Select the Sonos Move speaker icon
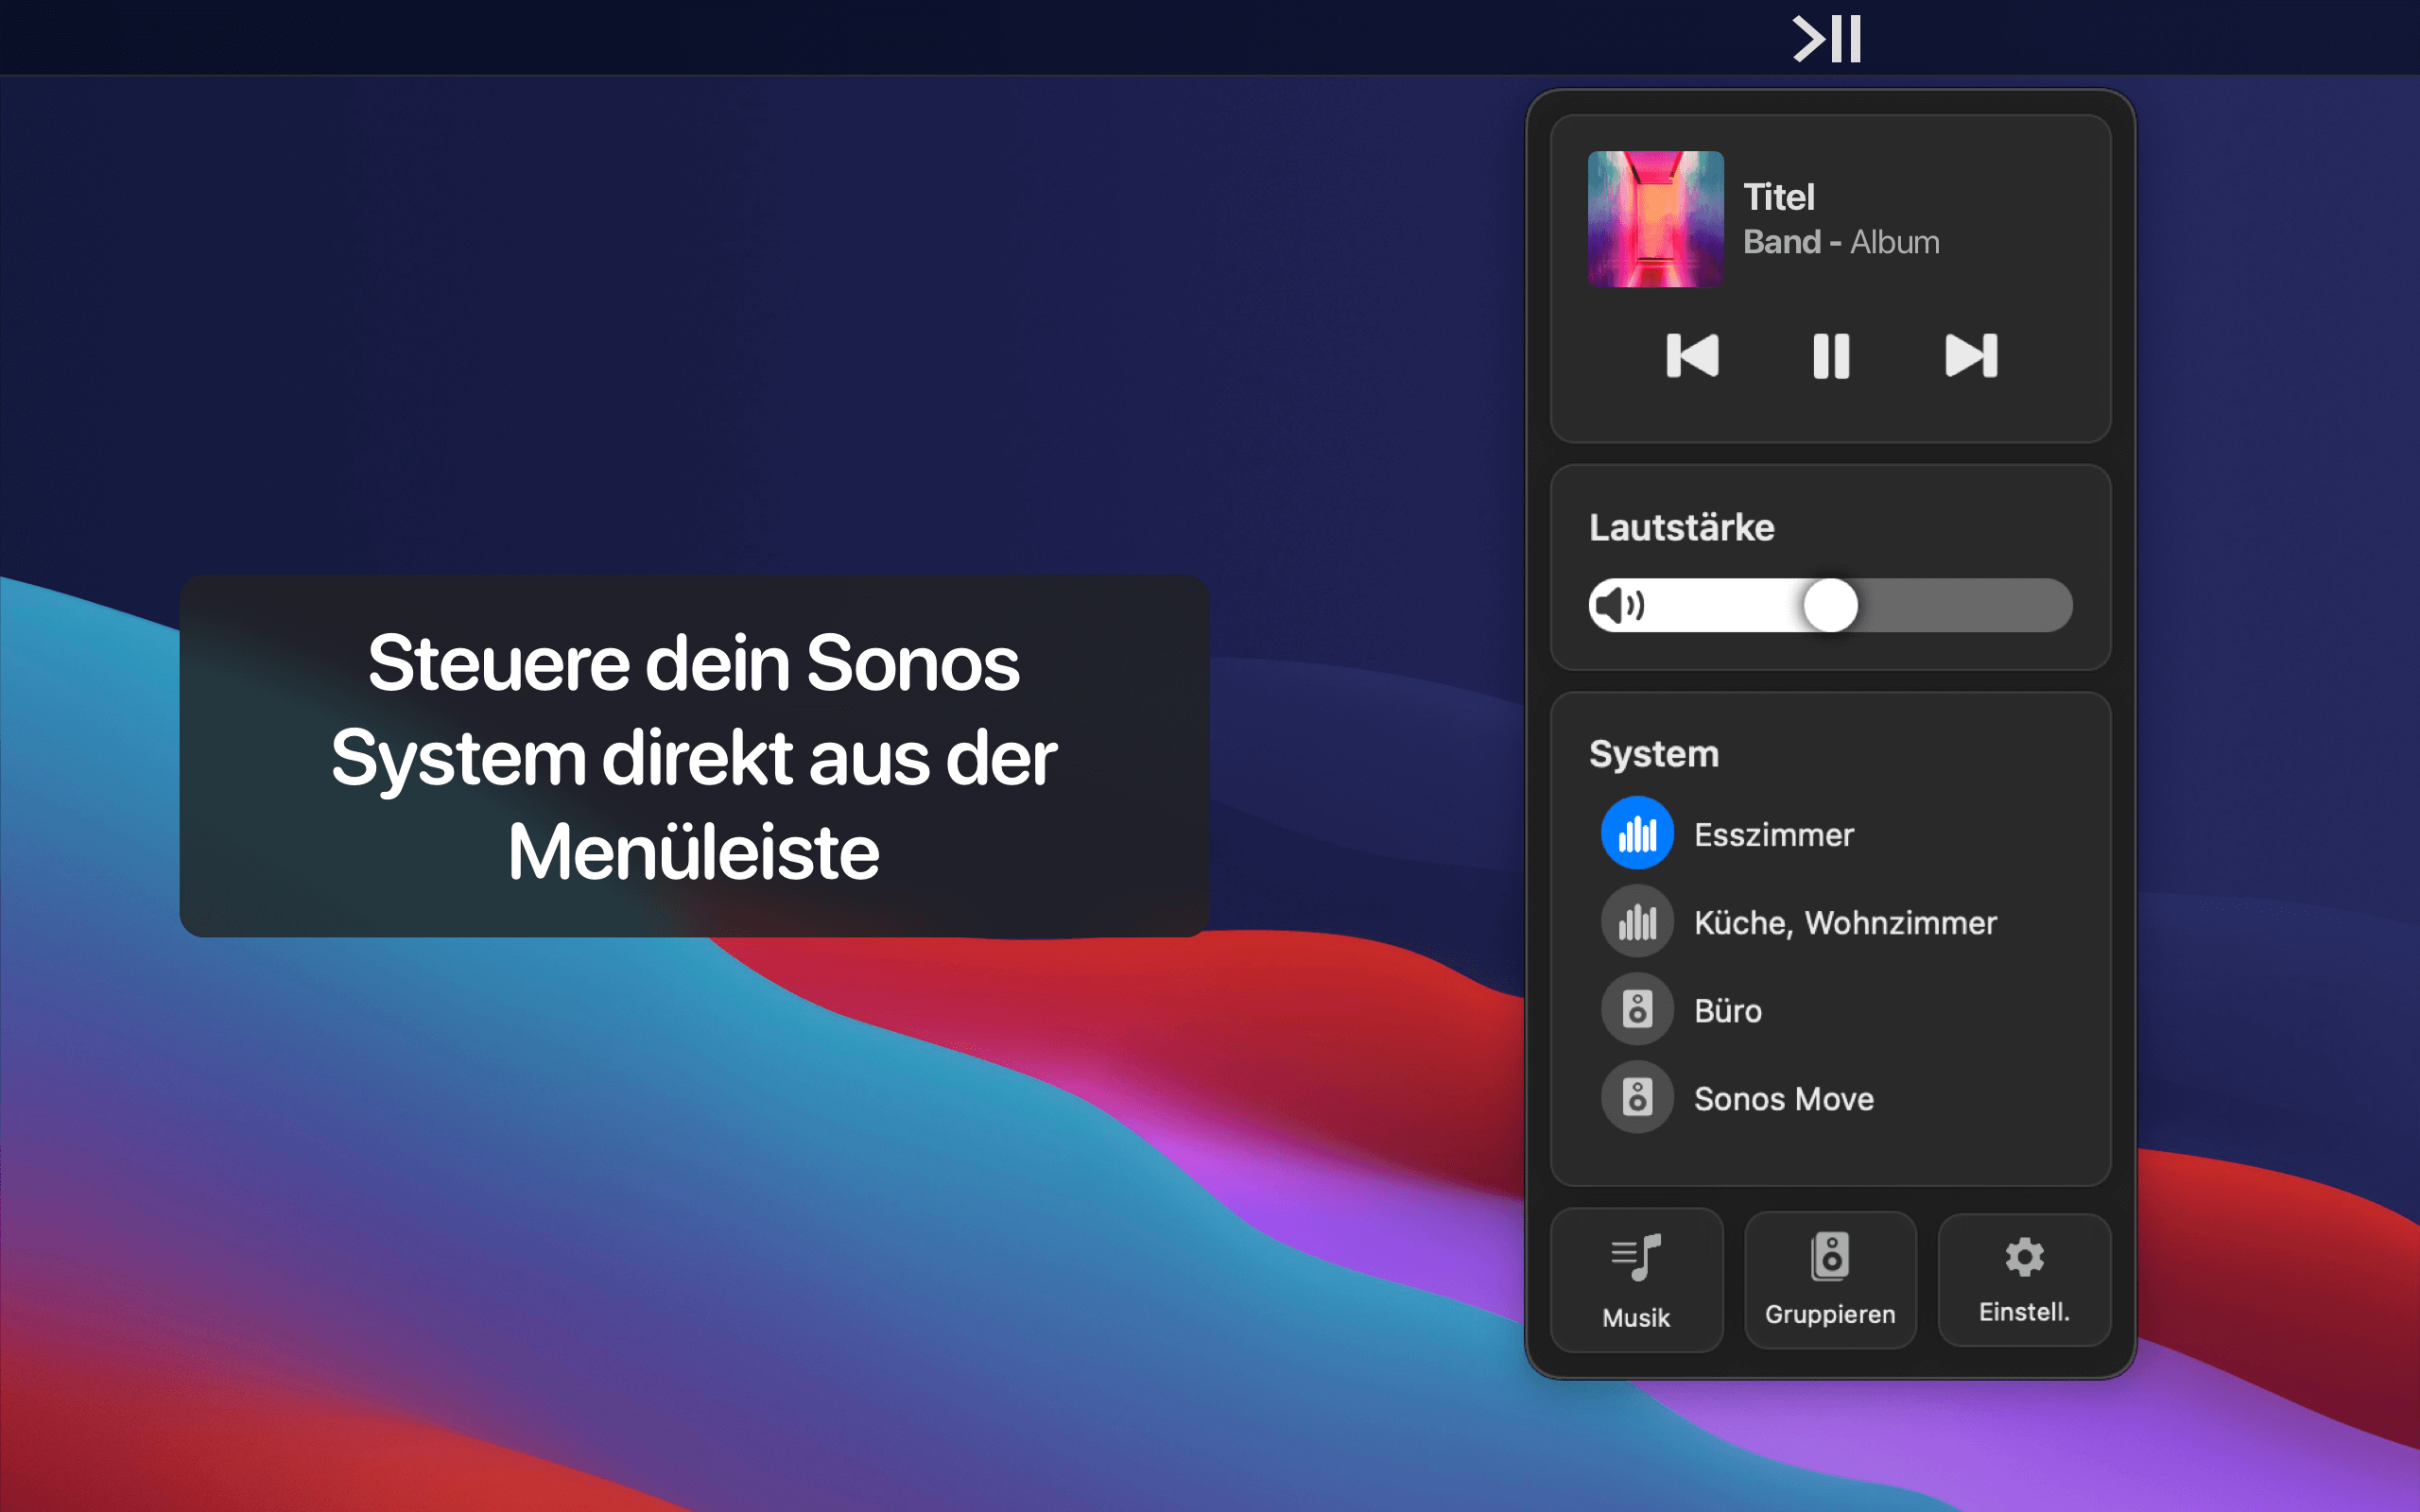 (1637, 1097)
